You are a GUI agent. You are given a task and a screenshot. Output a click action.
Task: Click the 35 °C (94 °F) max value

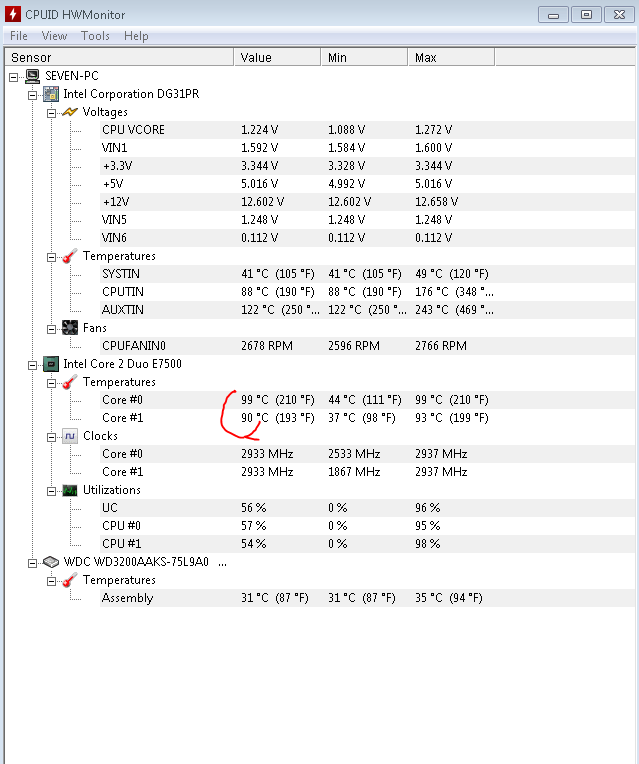pyautogui.click(x=448, y=598)
